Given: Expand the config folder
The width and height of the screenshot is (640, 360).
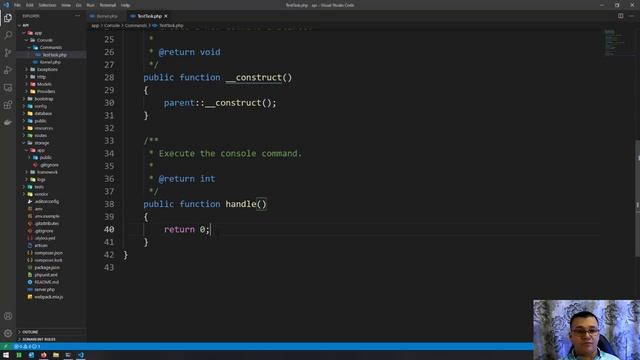Looking at the screenshot, I should pyautogui.click(x=40, y=107).
